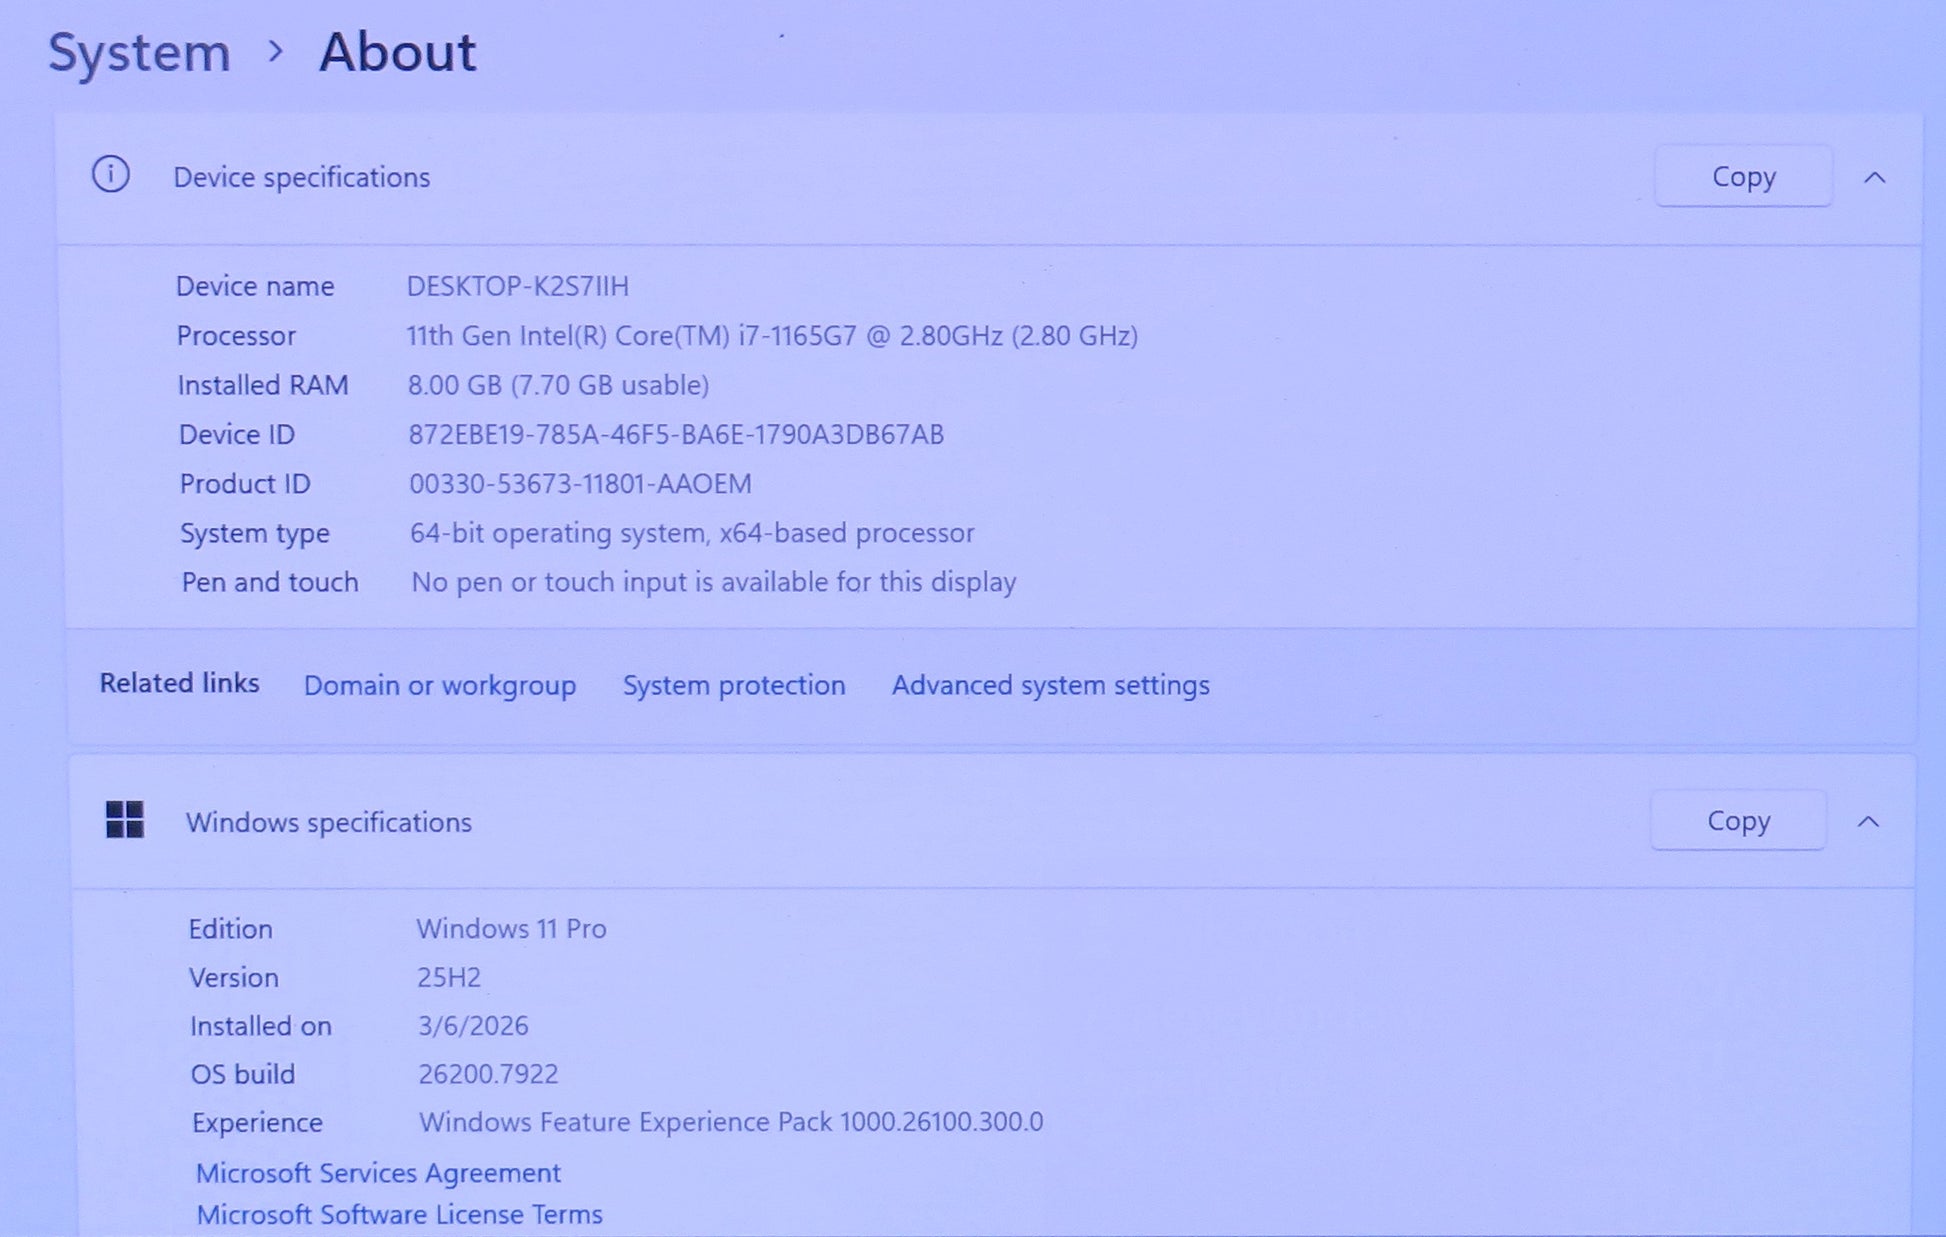This screenshot has width=1946, height=1237.
Task: Go back to System in breadcrumb
Action: click(139, 52)
